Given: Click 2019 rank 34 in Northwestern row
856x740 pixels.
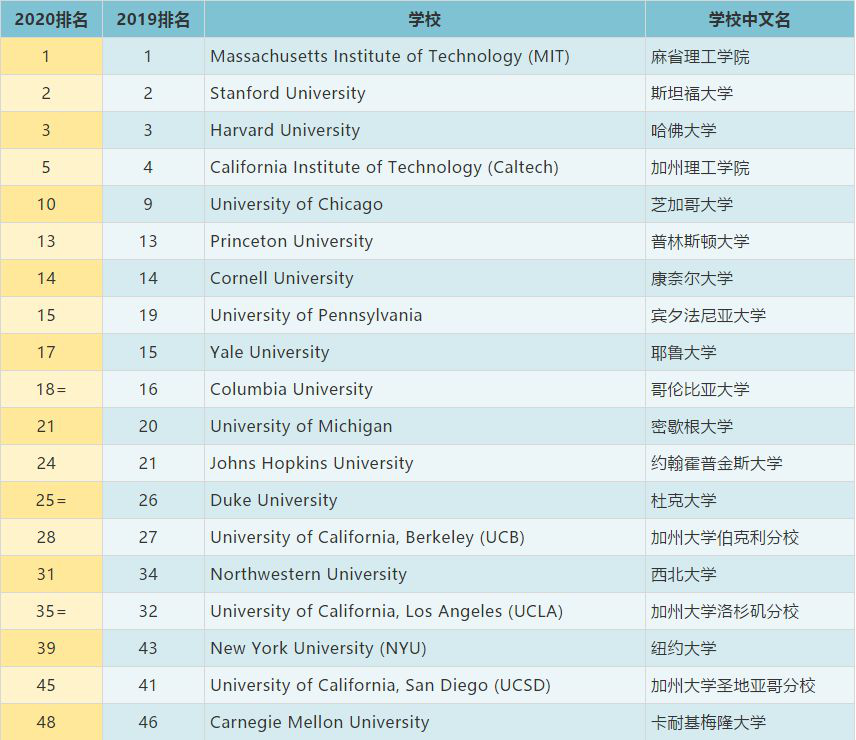Looking at the screenshot, I should click(x=148, y=574).
